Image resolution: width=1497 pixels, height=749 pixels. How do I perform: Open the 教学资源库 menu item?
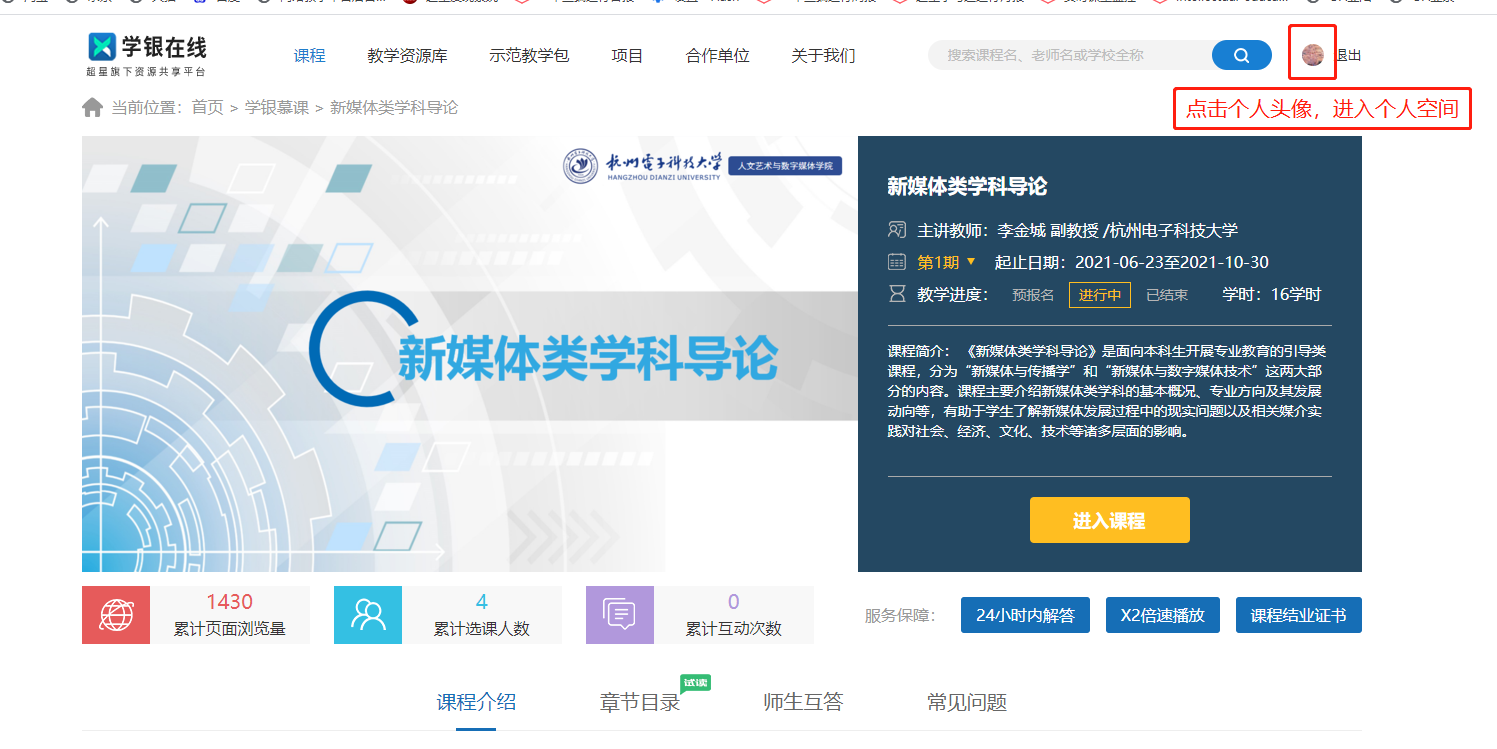coord(407,56)
